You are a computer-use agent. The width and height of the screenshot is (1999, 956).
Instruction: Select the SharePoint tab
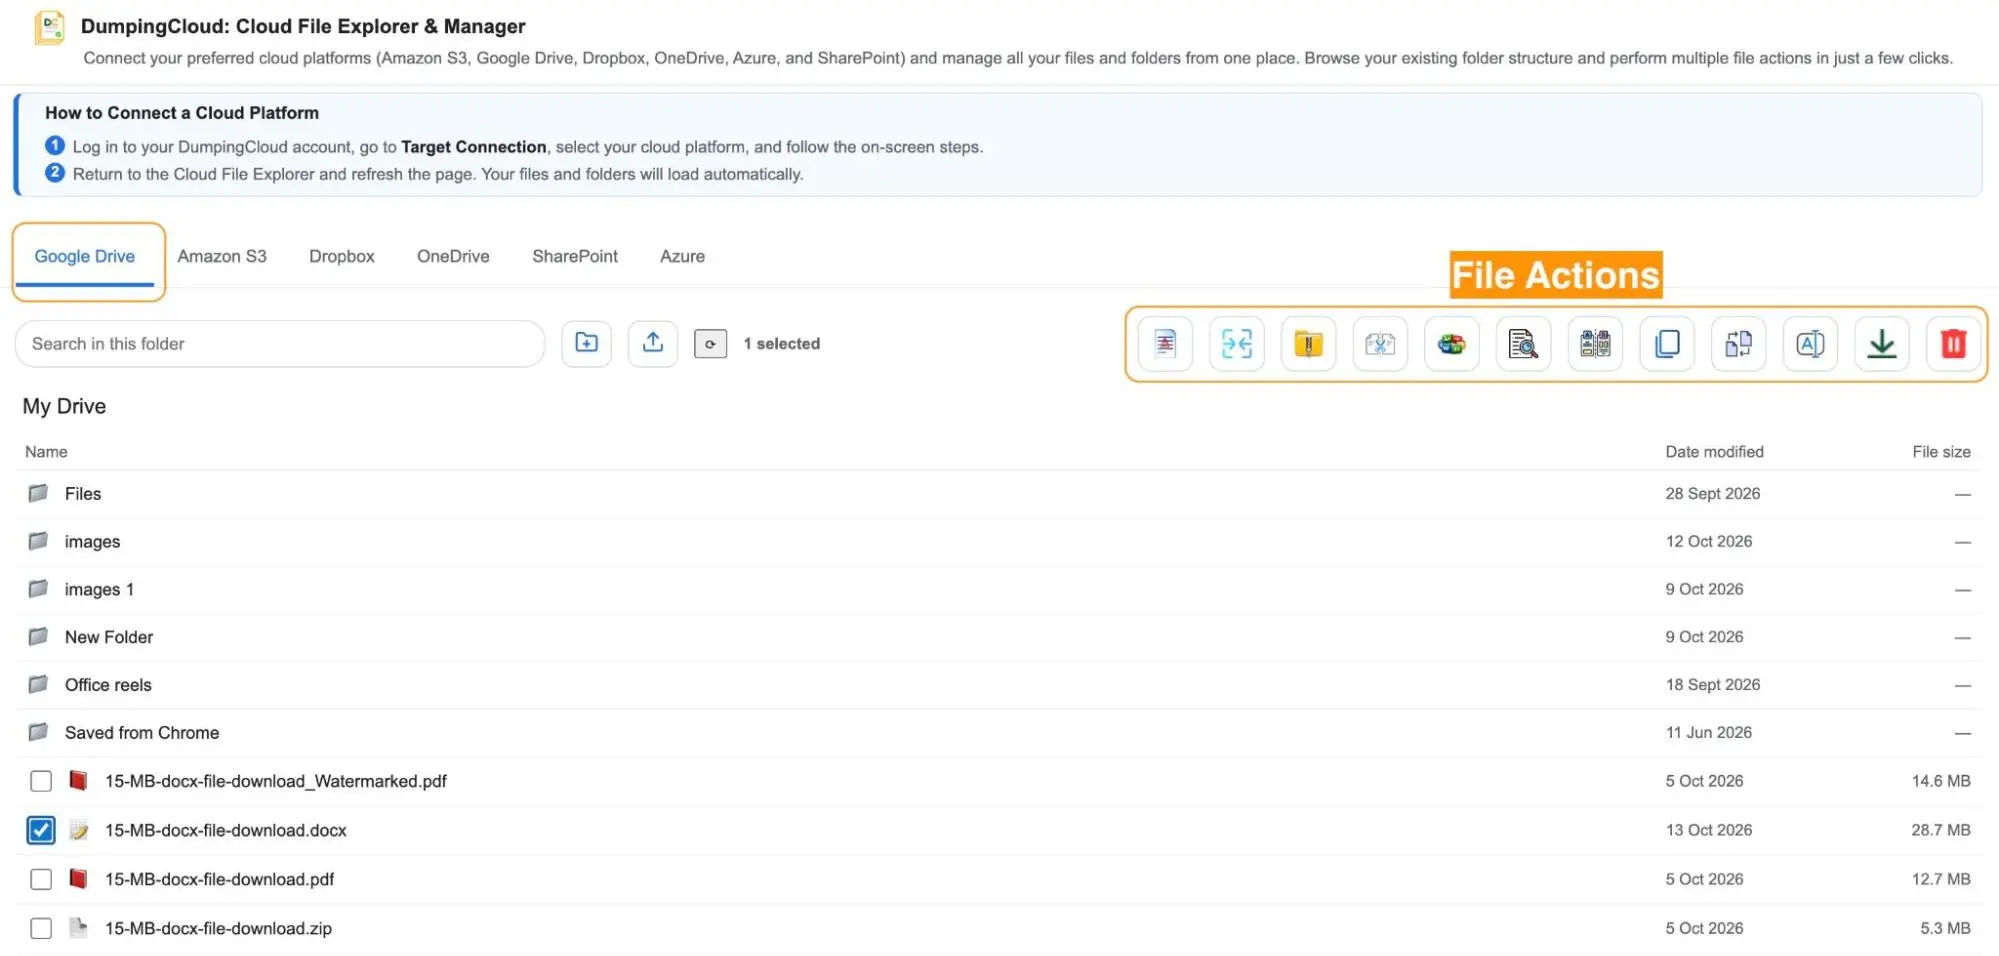(575, 257)
